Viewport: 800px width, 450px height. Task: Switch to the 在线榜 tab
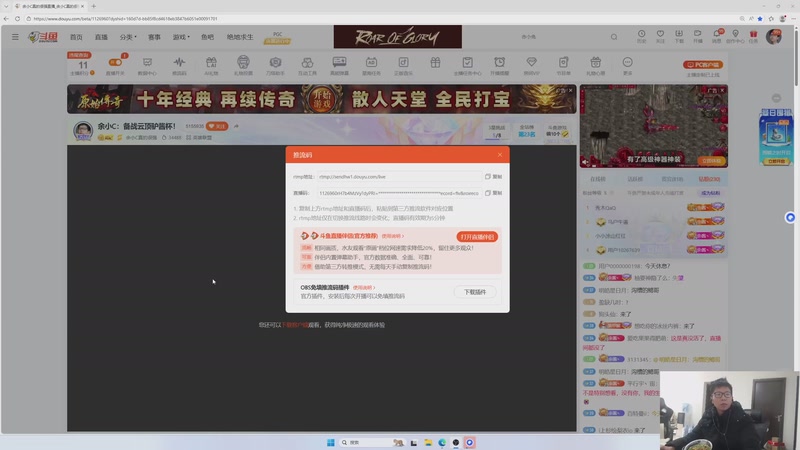597,179
